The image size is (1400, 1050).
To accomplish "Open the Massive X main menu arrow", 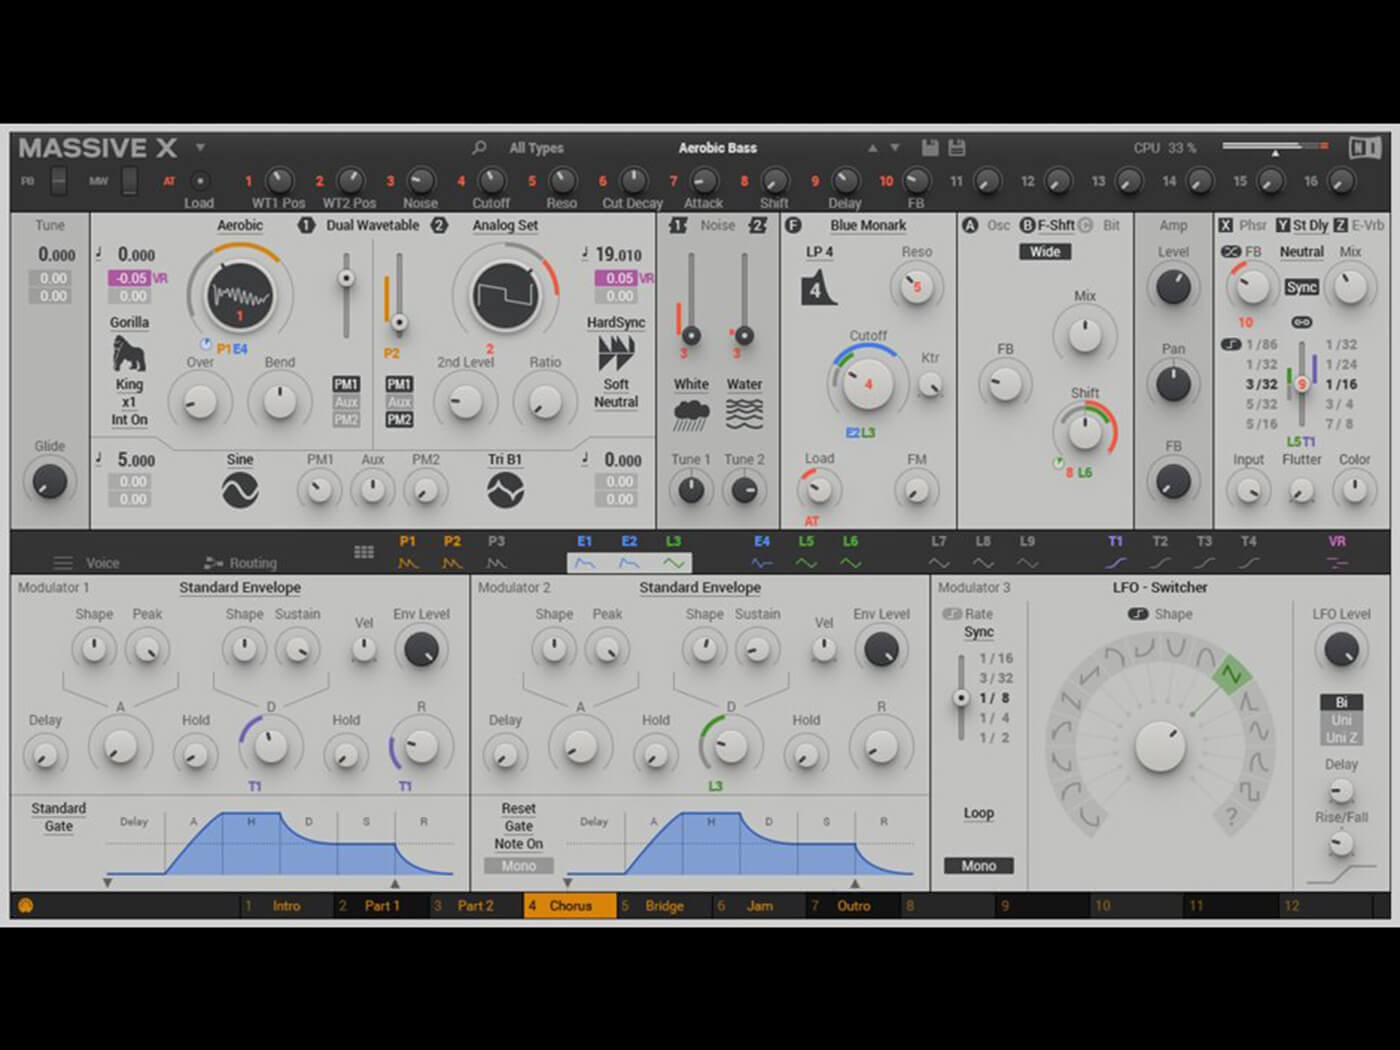I will (x=200, y=148).
